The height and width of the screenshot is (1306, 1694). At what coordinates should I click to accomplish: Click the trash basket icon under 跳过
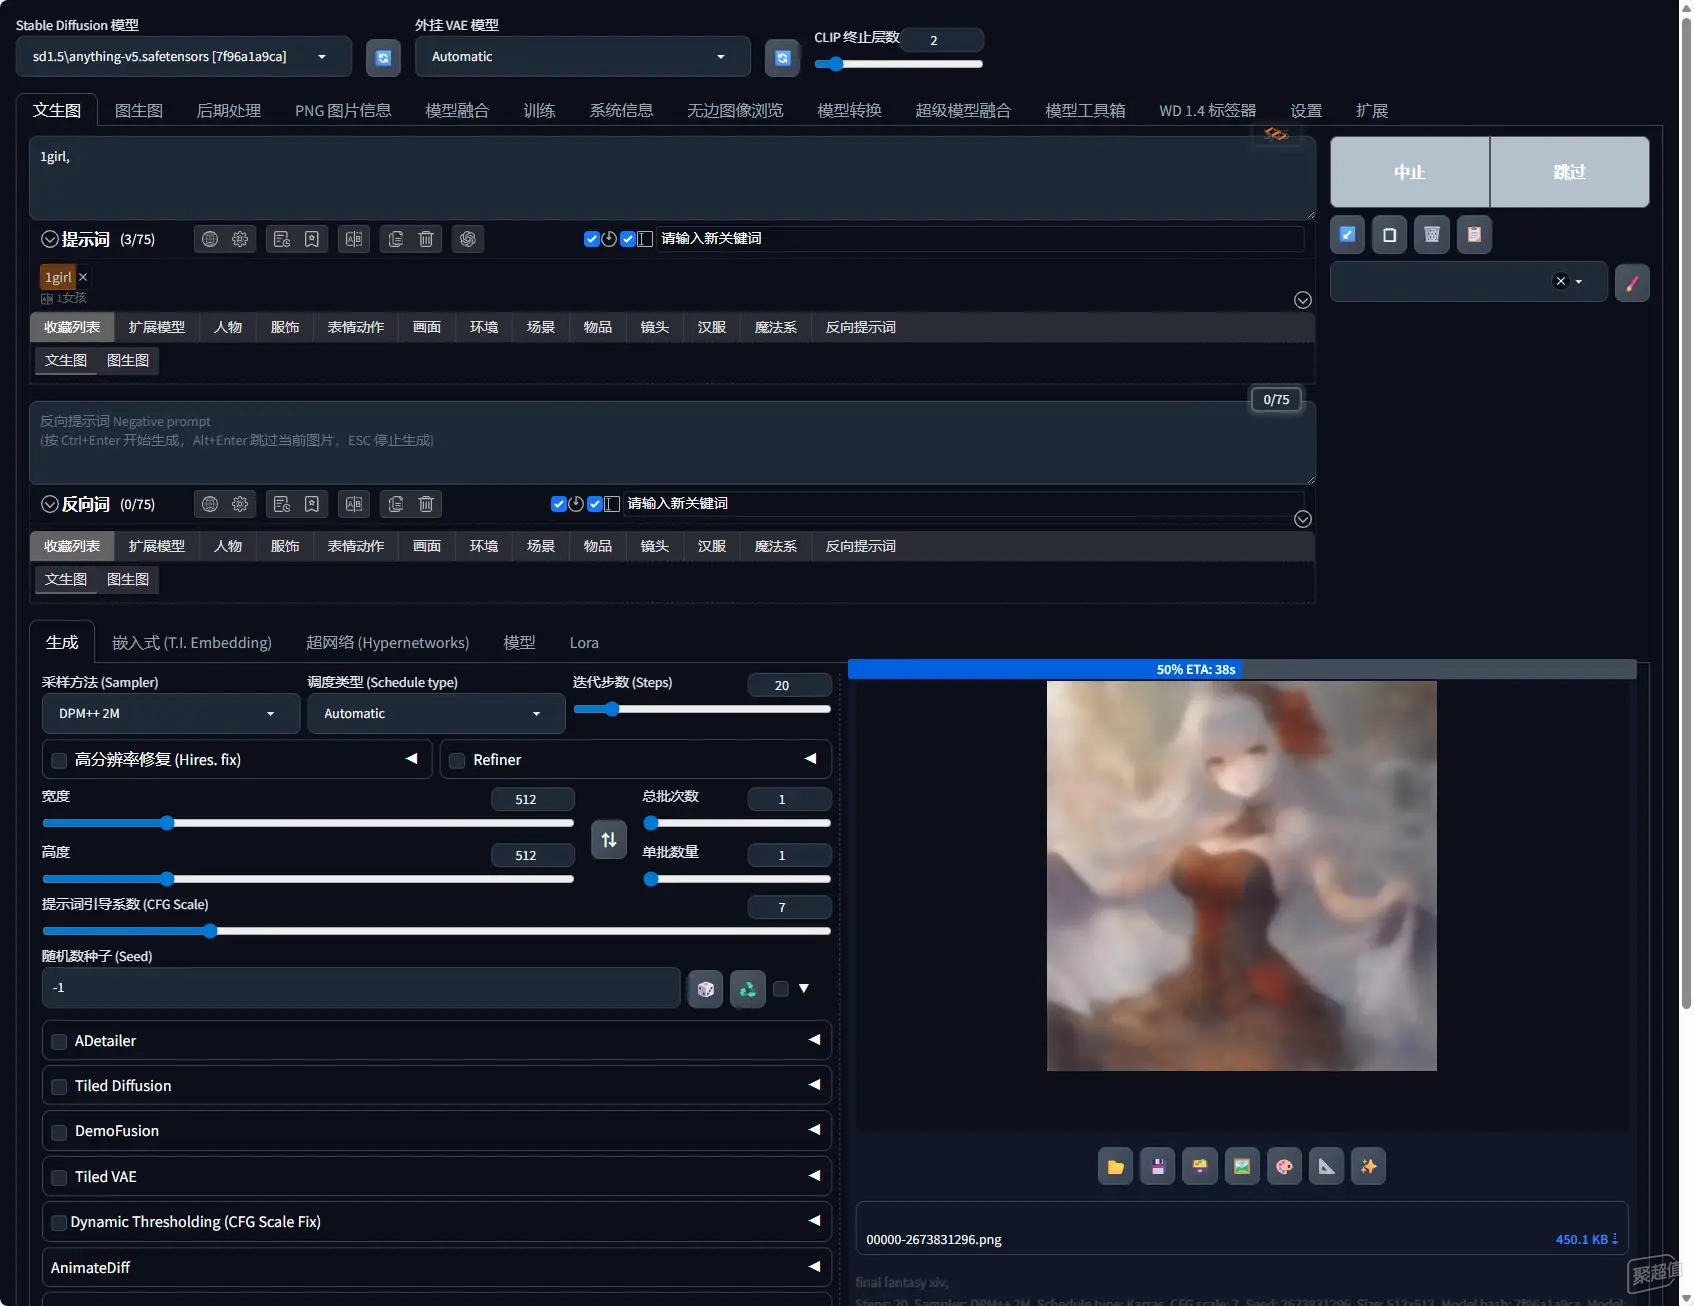click(1432, 235)
